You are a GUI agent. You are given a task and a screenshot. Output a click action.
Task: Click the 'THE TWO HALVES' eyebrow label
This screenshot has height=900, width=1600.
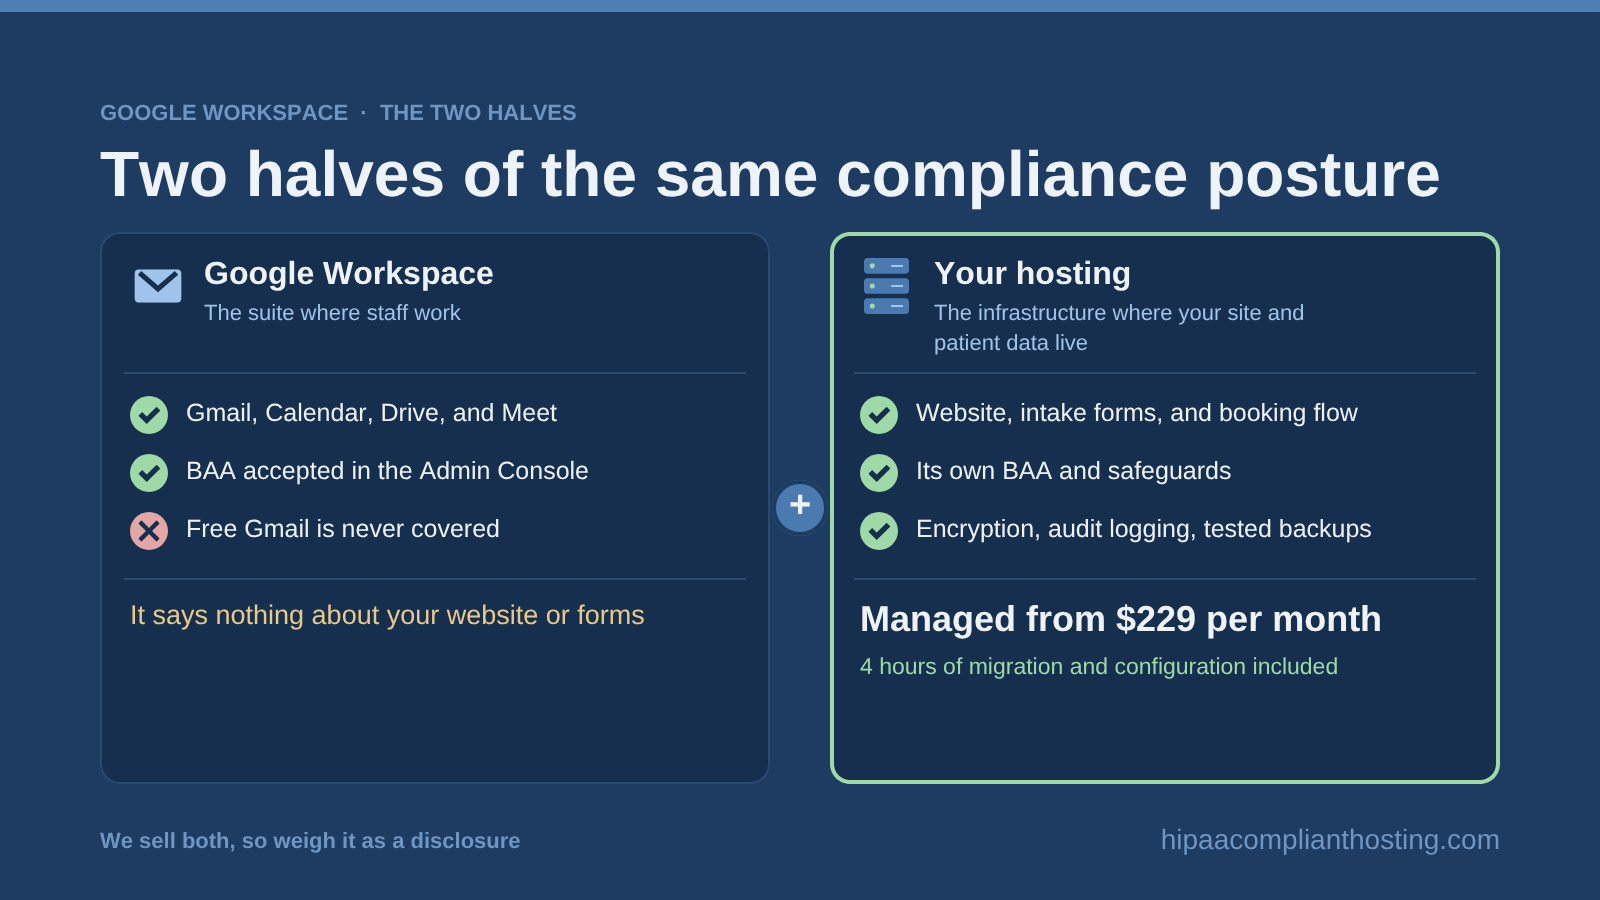point(478,113)
